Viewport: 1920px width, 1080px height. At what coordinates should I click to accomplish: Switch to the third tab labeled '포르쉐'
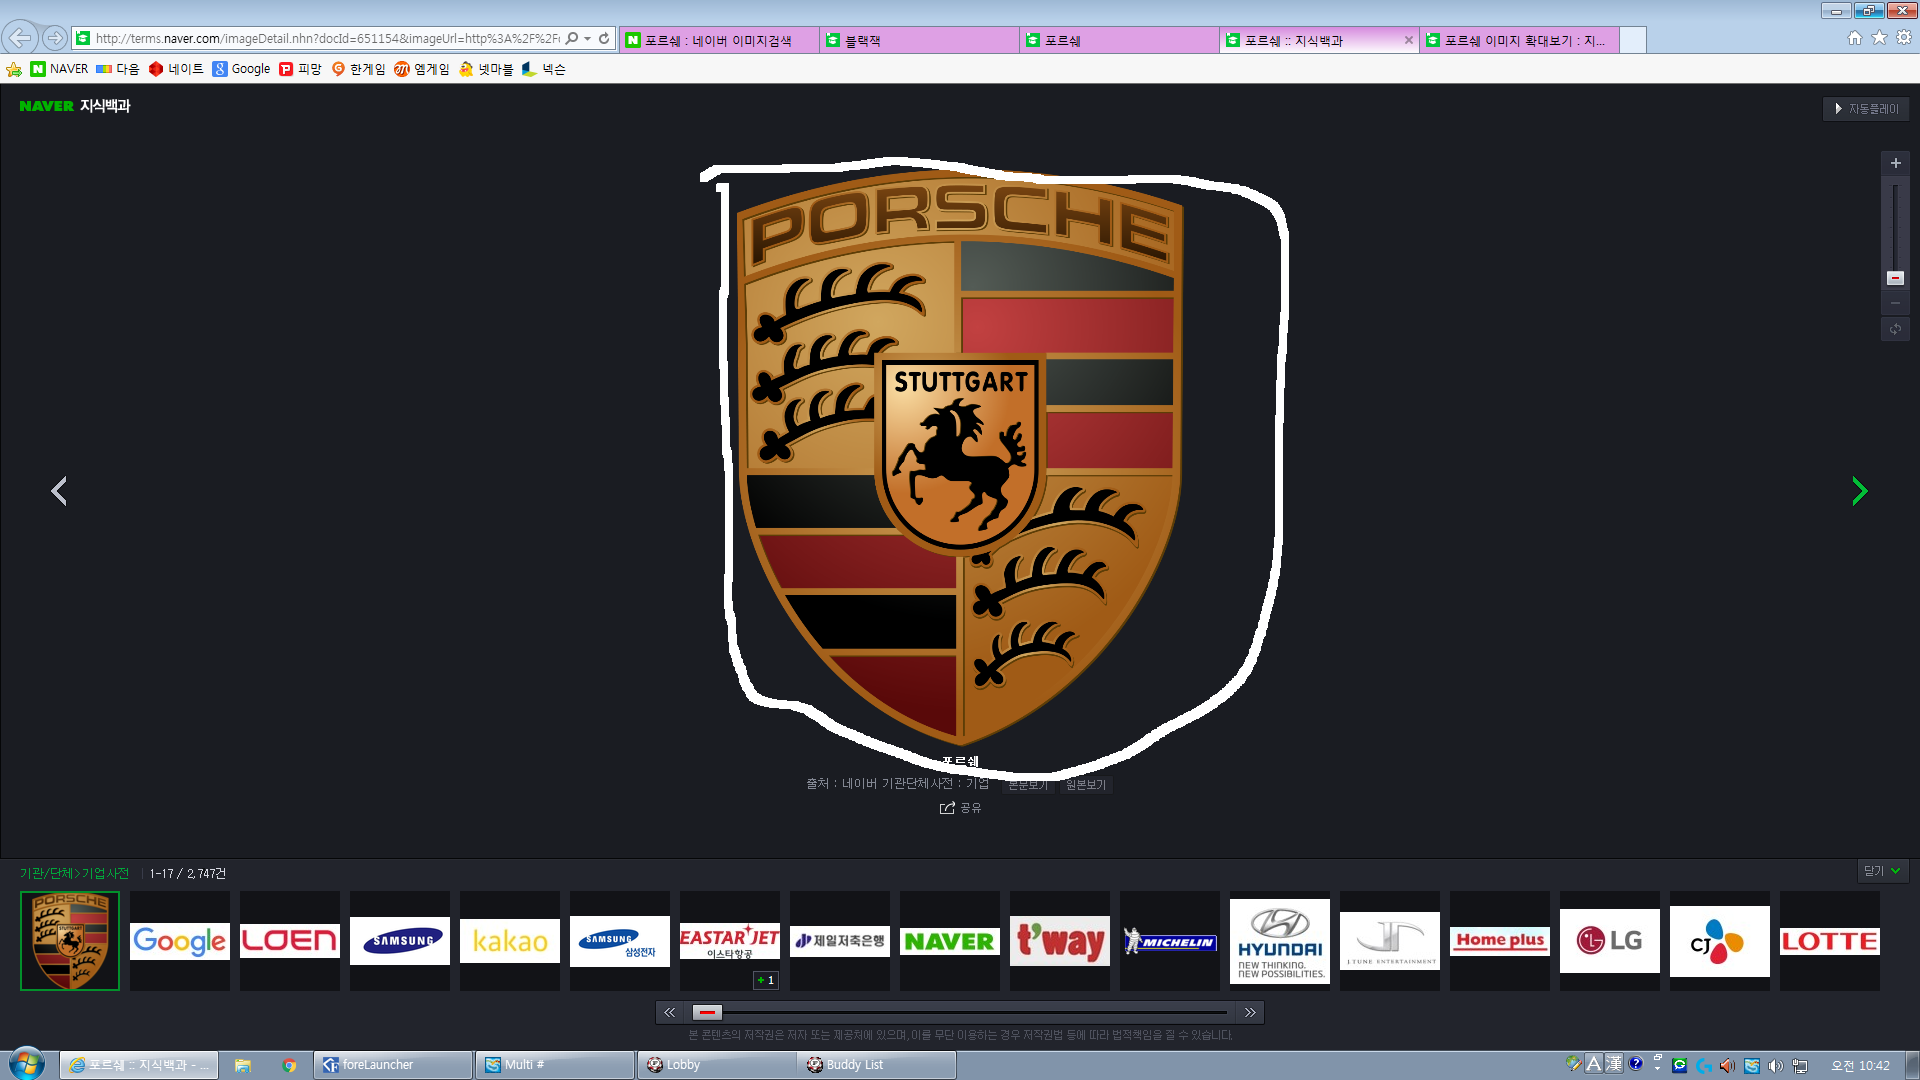(x=1119, y=40)
